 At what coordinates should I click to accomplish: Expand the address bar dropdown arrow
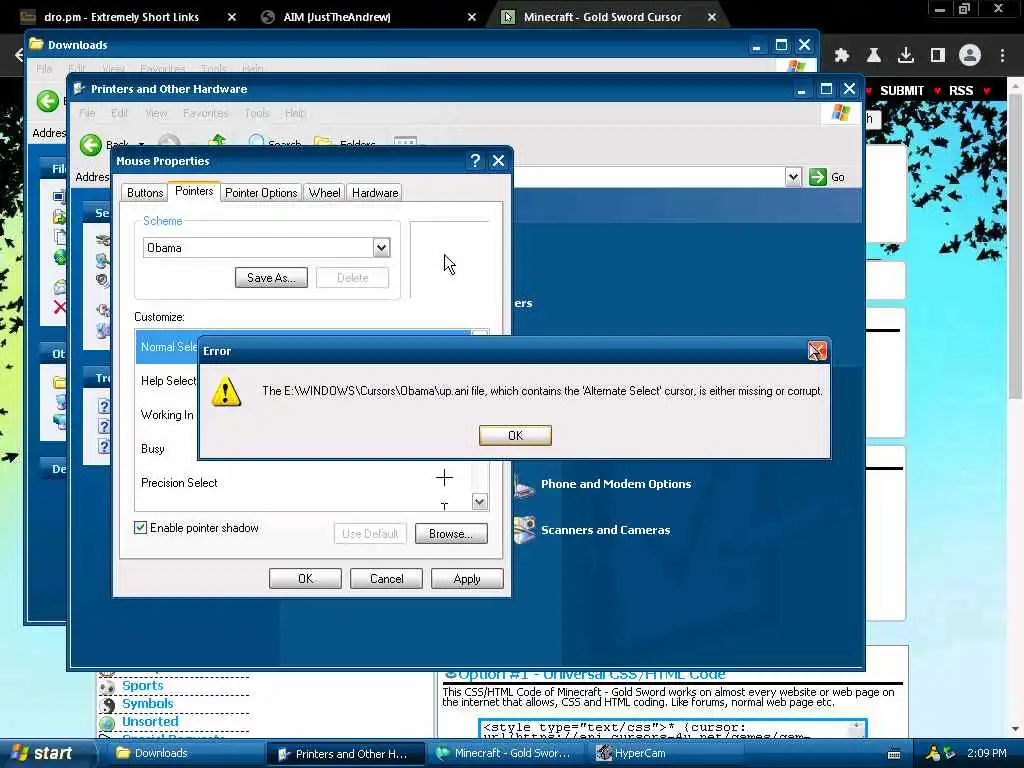coord(793,177)
